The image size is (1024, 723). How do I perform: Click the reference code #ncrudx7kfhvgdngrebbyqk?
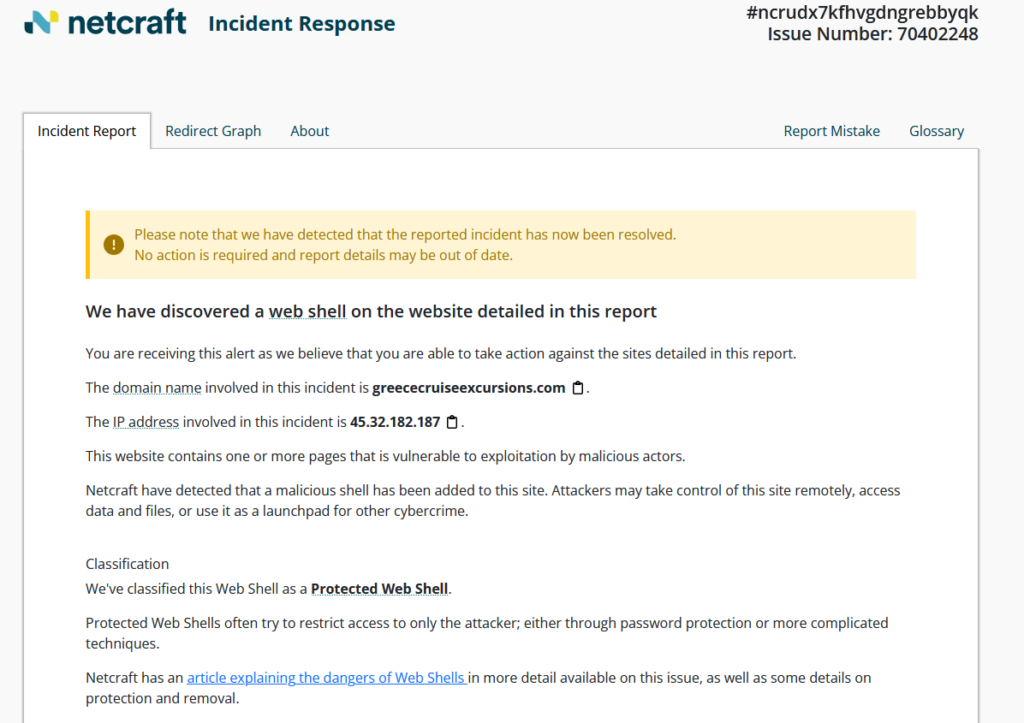pyautogui.click(x=862, y=12)
